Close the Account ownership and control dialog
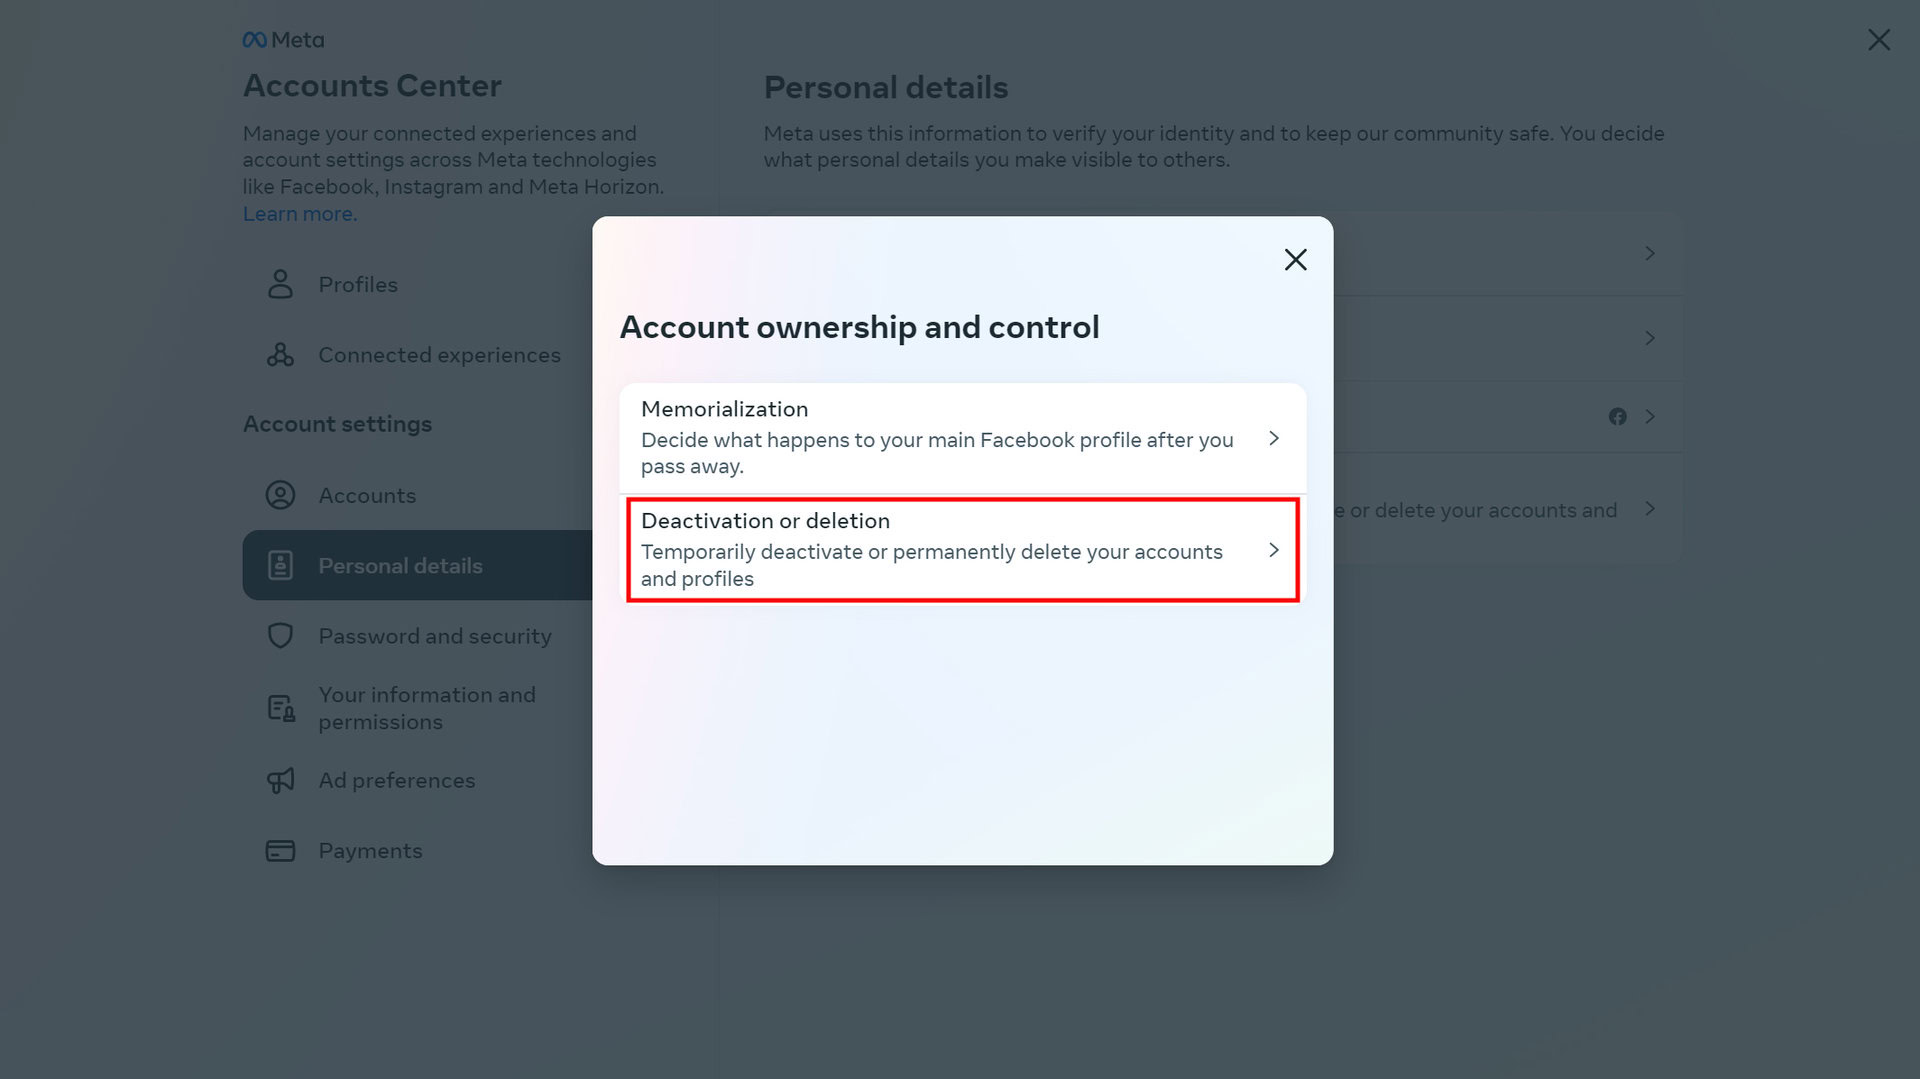The image size is (1920, 1079). (x=1295, y=260)
